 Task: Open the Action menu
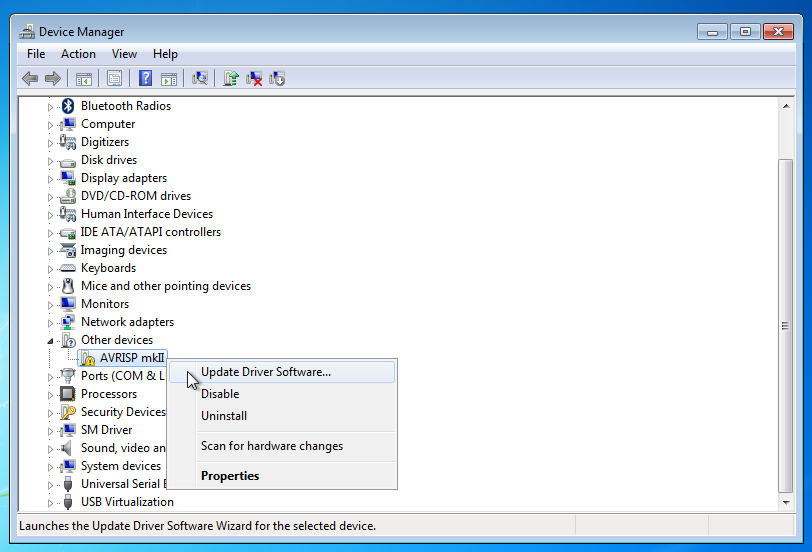point(78,54)
